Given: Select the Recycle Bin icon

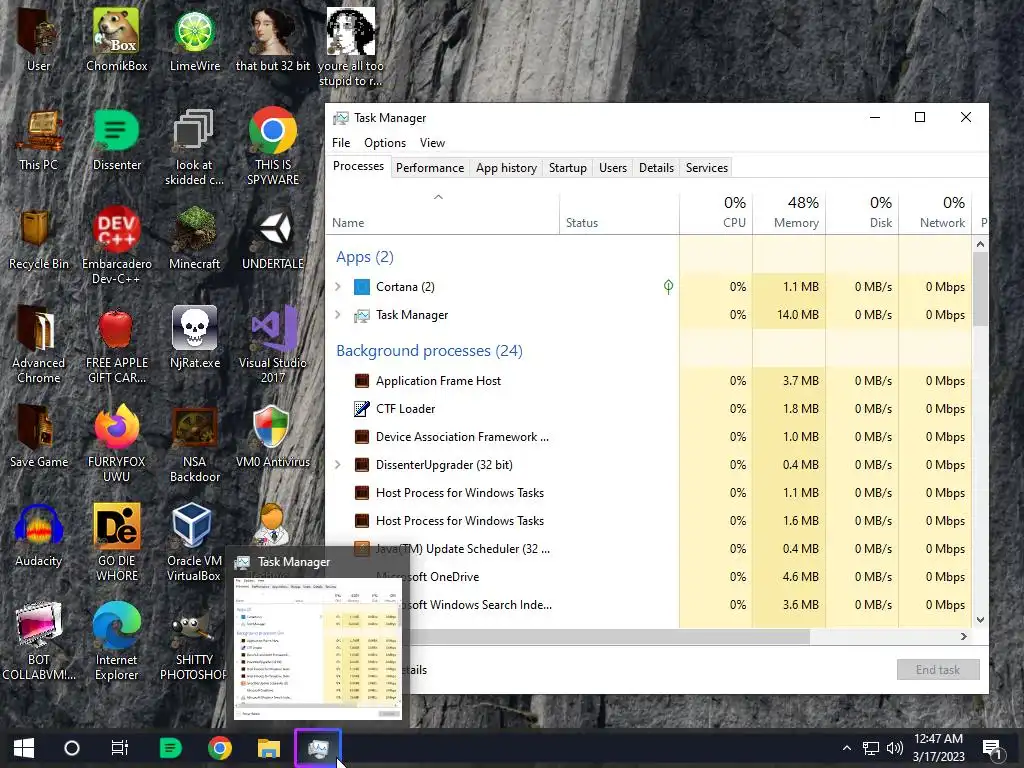Looking at the screenshot, I should tap(39, 238).
